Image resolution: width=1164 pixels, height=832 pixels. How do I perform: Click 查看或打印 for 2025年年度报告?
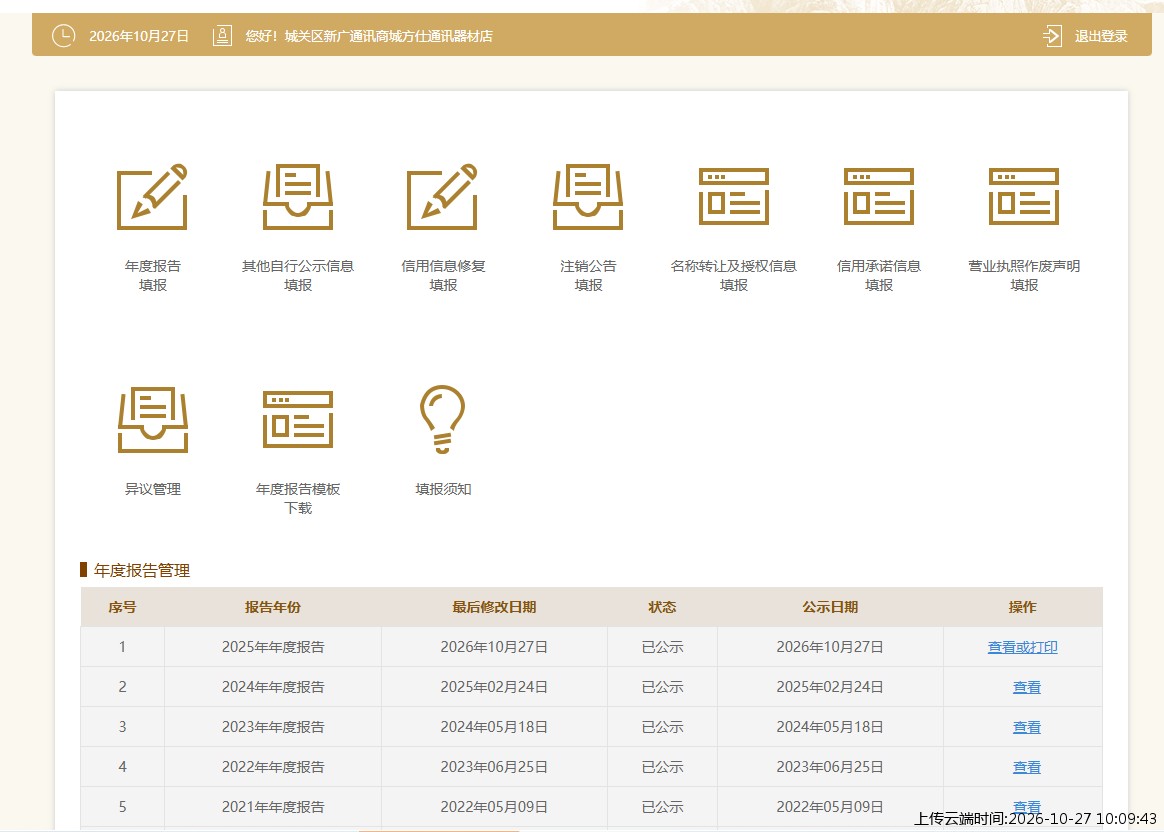pos(1022,647)
